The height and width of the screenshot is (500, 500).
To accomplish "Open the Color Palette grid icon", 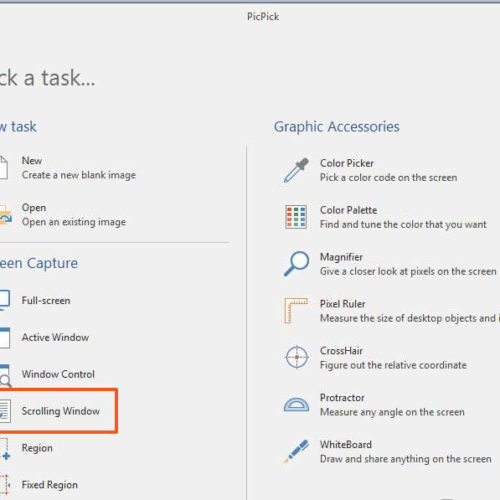I will click(296, 217).
